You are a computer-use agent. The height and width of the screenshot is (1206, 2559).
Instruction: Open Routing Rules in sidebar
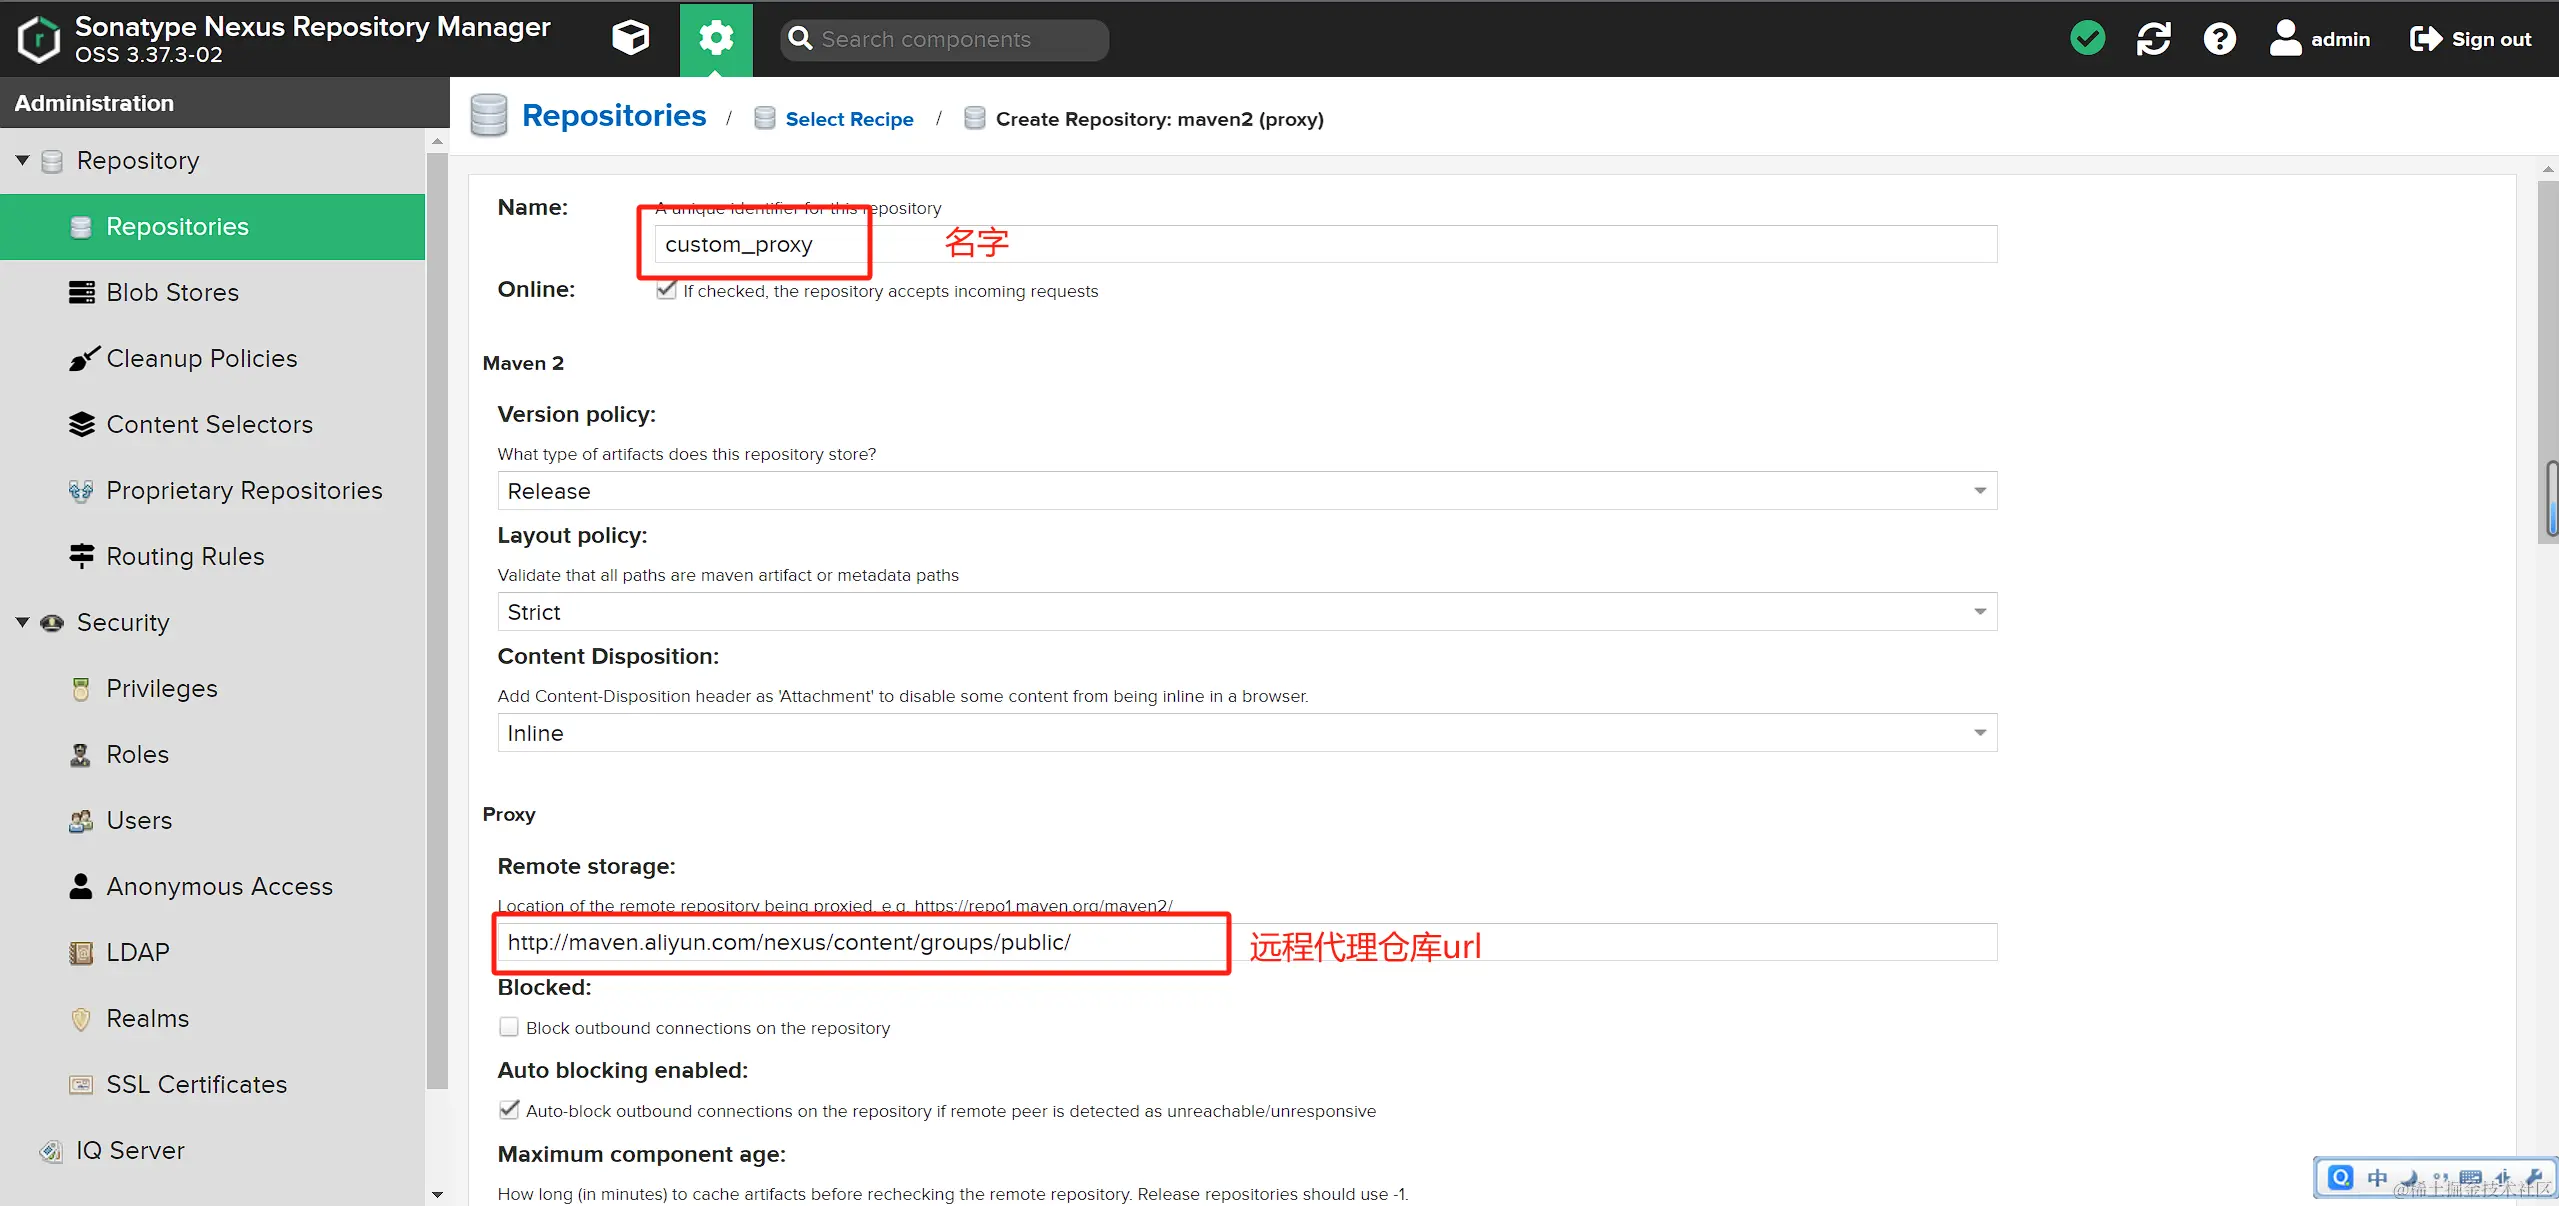click(x=185, y=556)
